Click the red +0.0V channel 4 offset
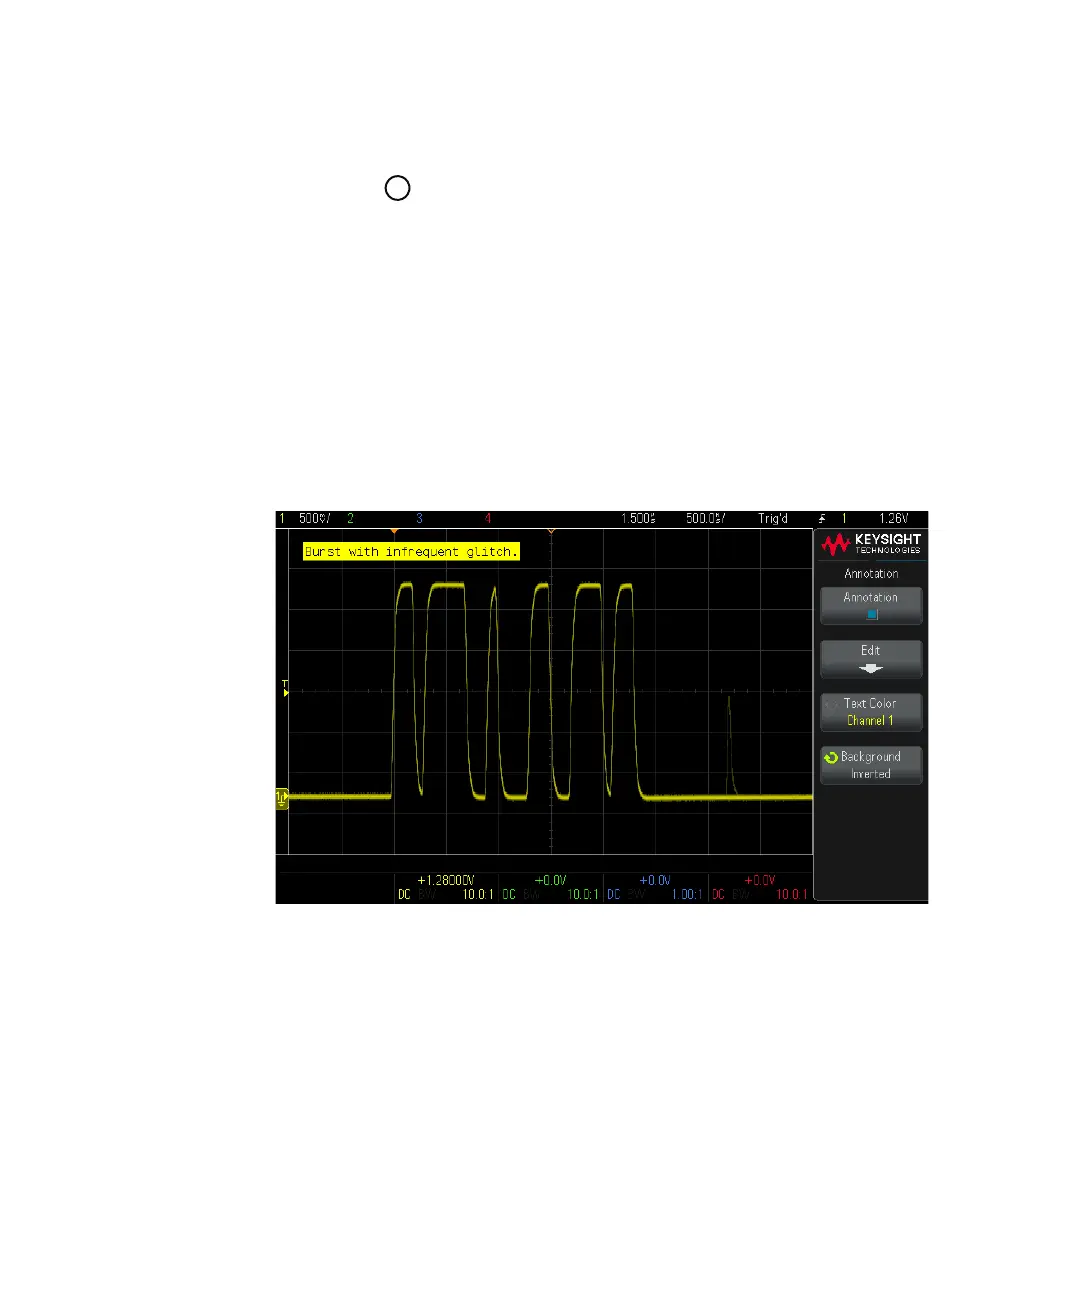Screen dimensions: 1080x1296 (760, 881)
